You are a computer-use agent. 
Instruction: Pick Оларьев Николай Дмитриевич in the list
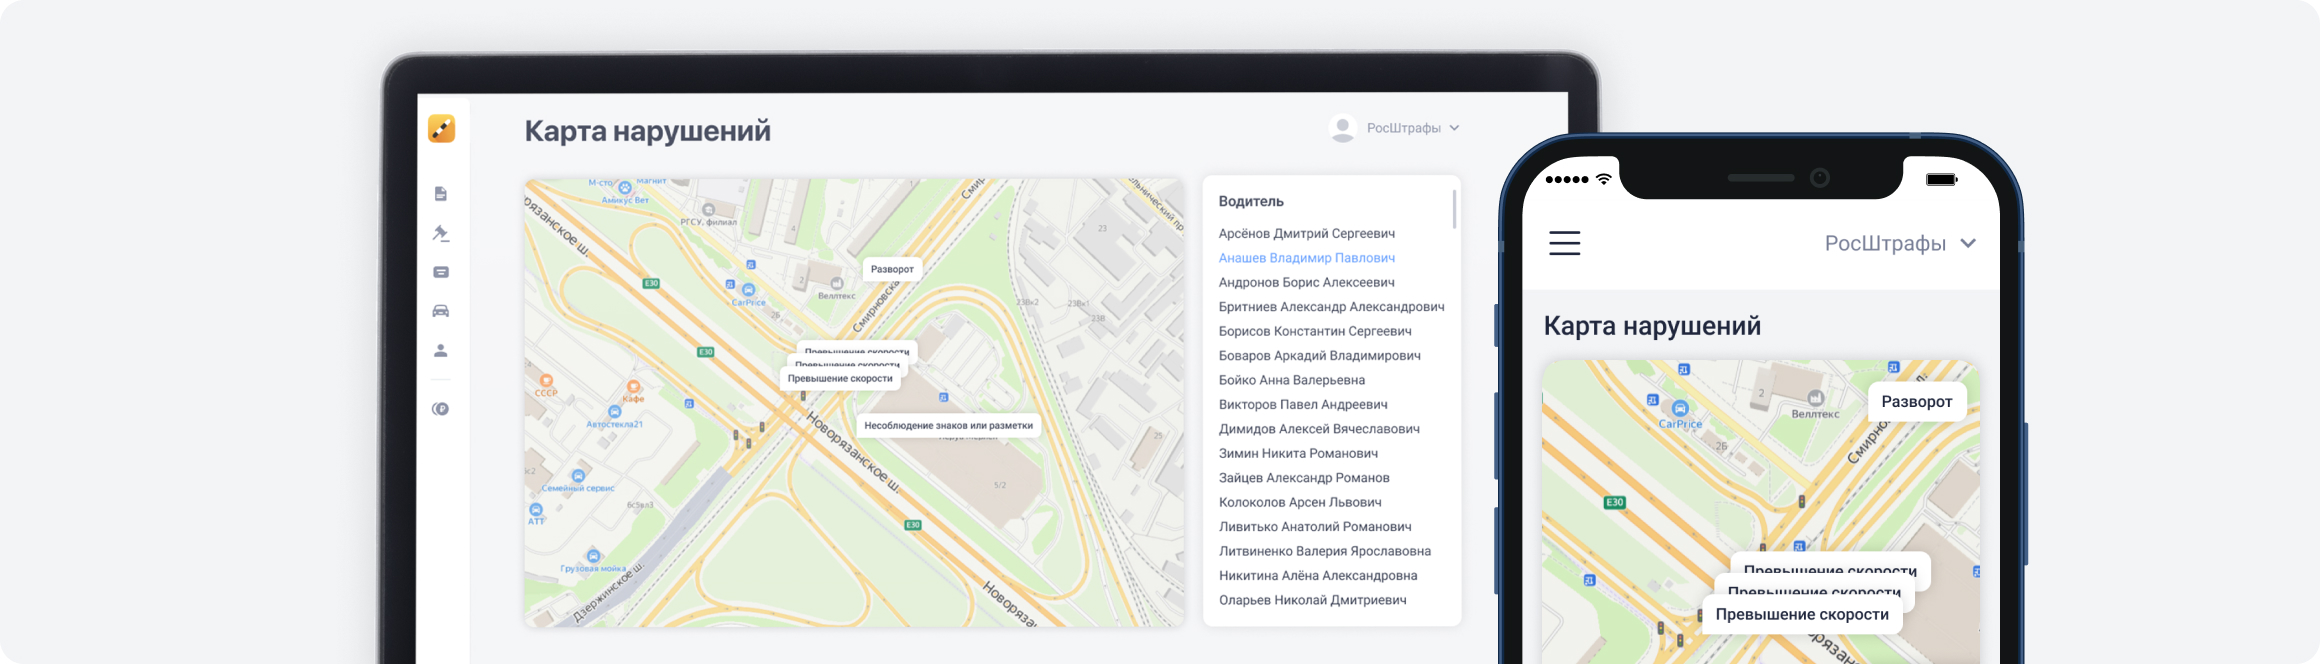point(1312,600)
